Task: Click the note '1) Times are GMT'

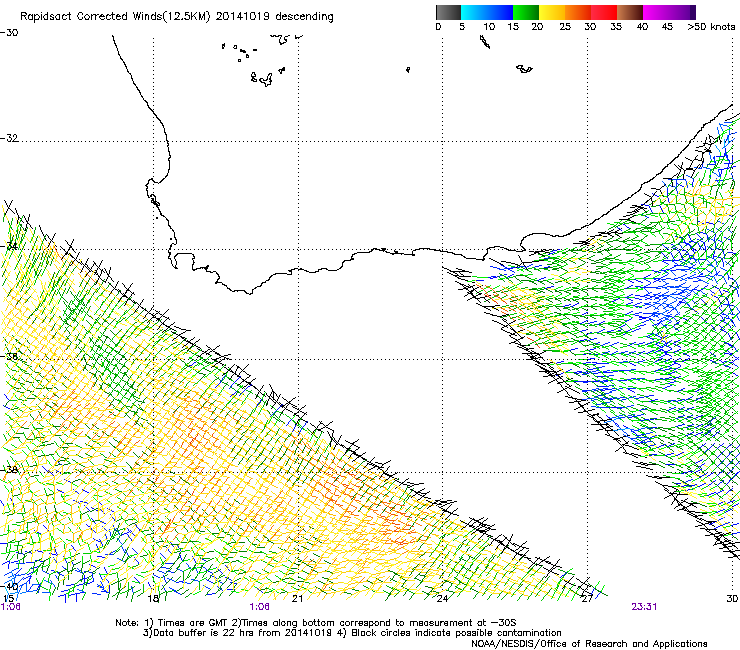Action: [x=188, y=623]
